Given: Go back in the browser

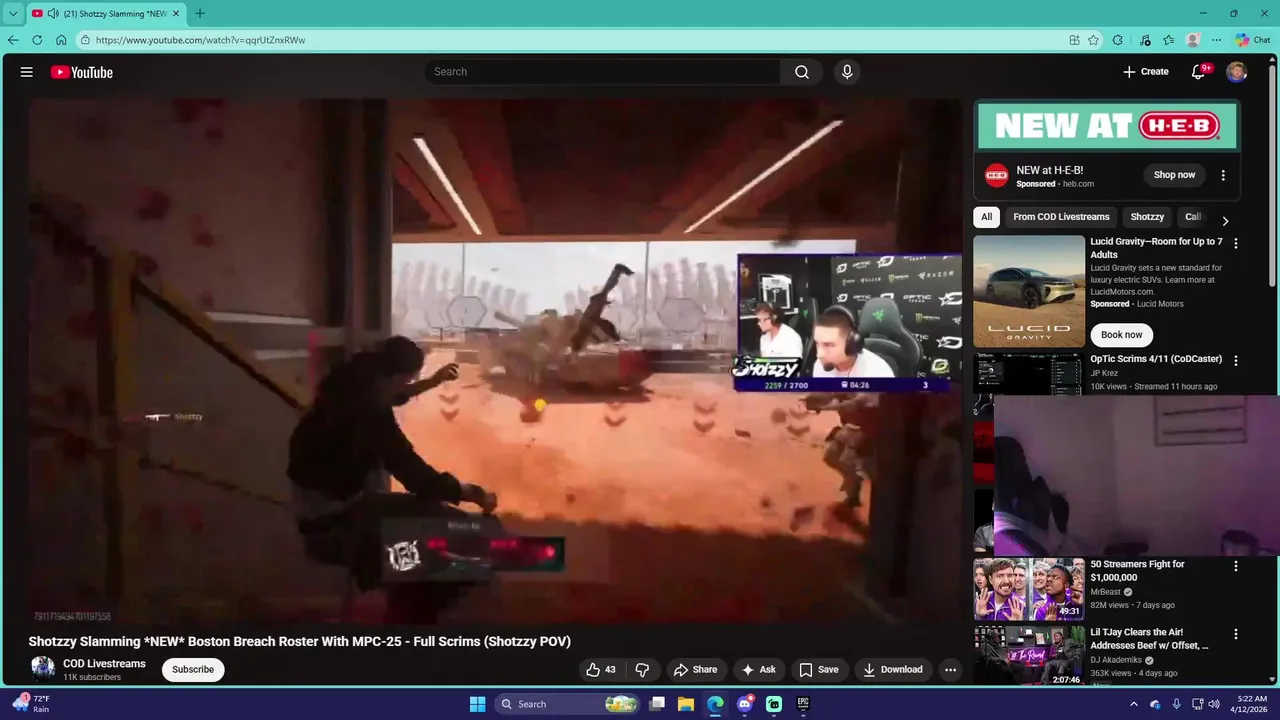Looking at the screenshot, I should [13, 40].
